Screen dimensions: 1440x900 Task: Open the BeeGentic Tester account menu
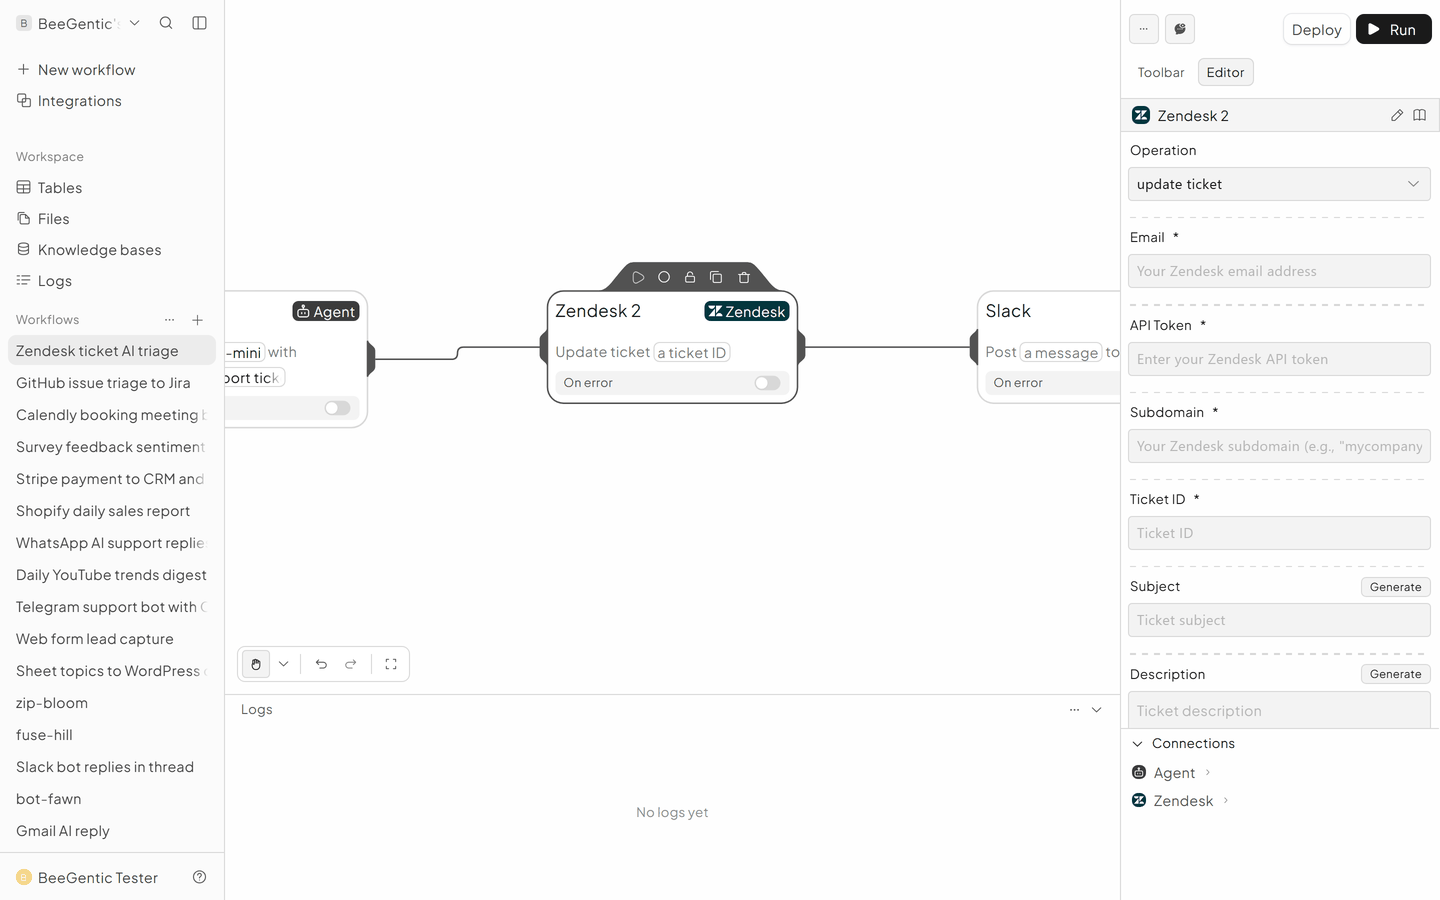[87, 877]
